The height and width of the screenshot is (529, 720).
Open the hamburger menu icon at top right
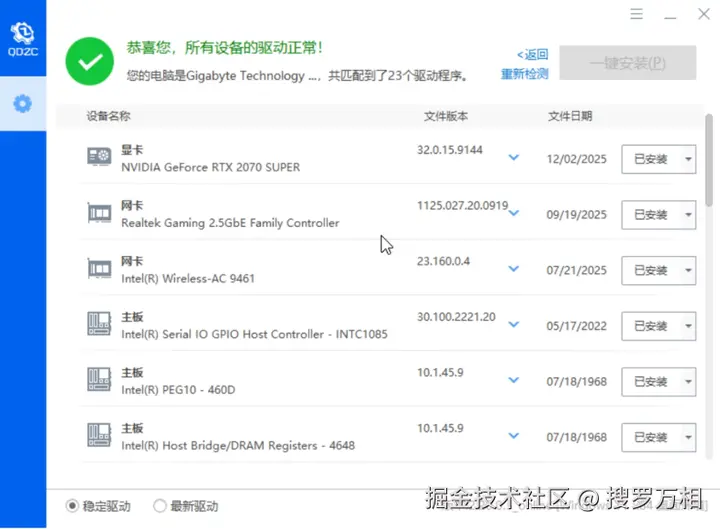(636, 14)
